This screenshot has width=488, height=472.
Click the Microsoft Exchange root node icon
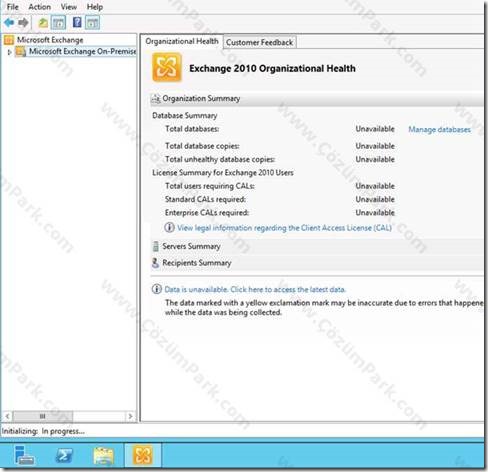coord(9,40)
